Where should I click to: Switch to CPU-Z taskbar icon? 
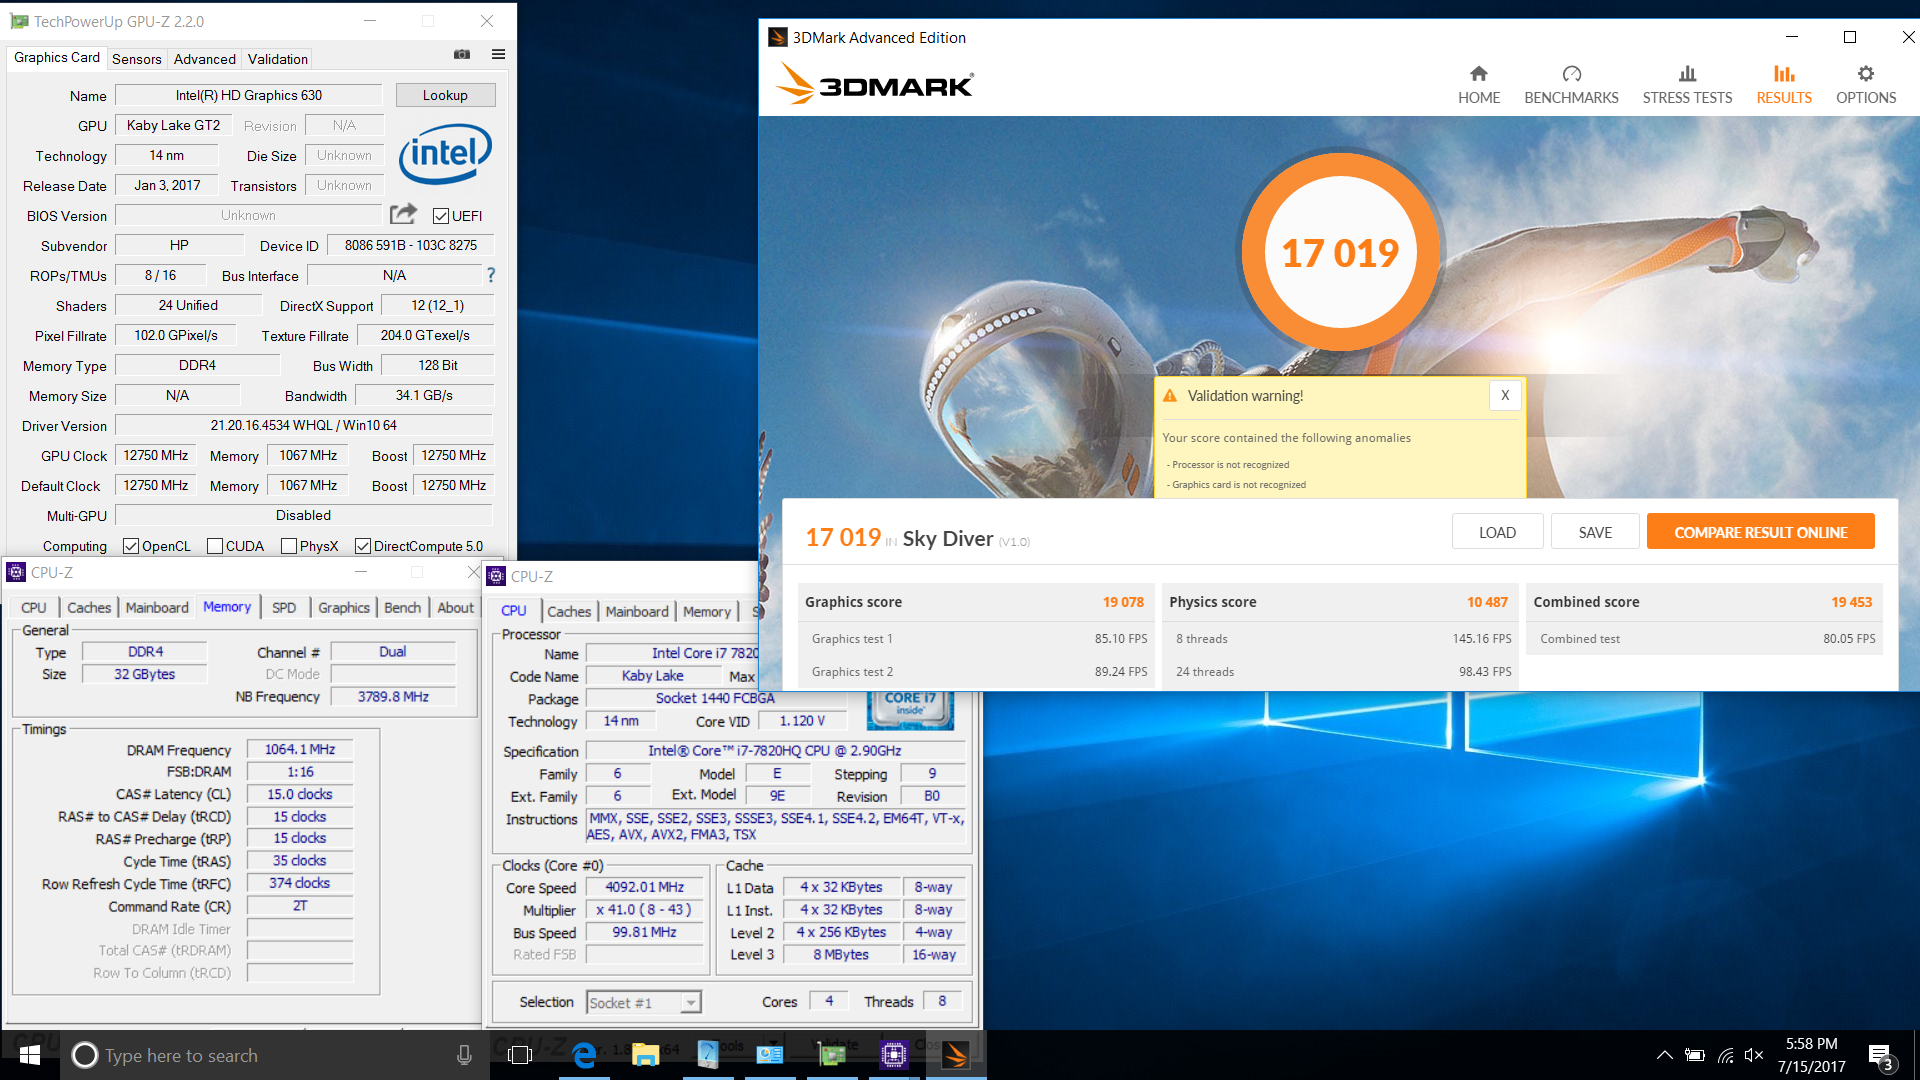click(894, 1055)
